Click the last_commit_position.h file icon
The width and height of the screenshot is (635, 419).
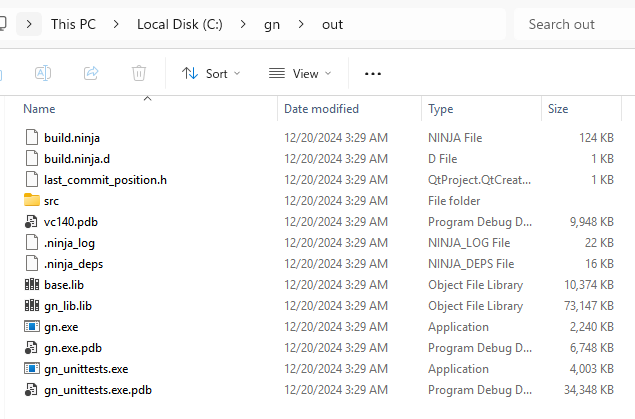click(32, 180)
